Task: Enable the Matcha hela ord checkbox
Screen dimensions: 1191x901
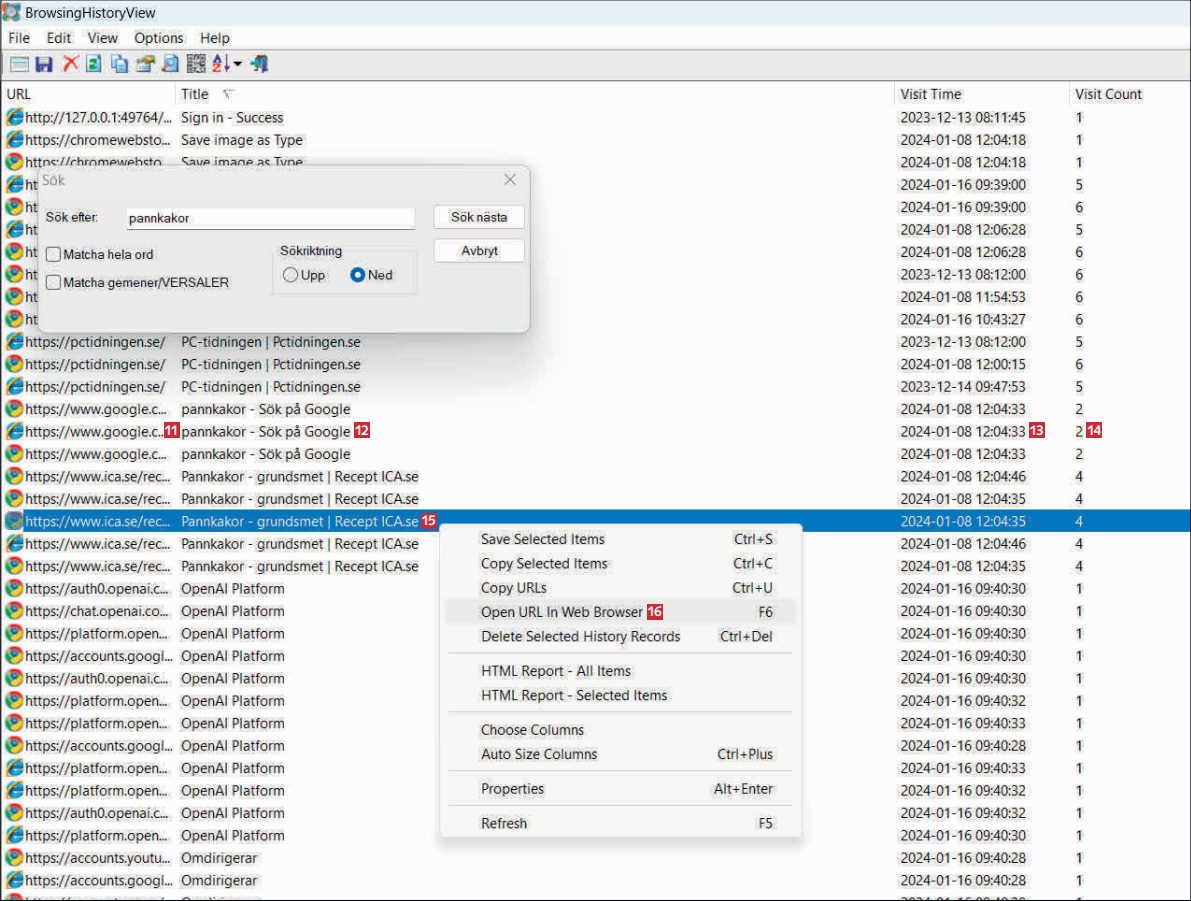Action: pyautogui.click(x=54, y=255)
